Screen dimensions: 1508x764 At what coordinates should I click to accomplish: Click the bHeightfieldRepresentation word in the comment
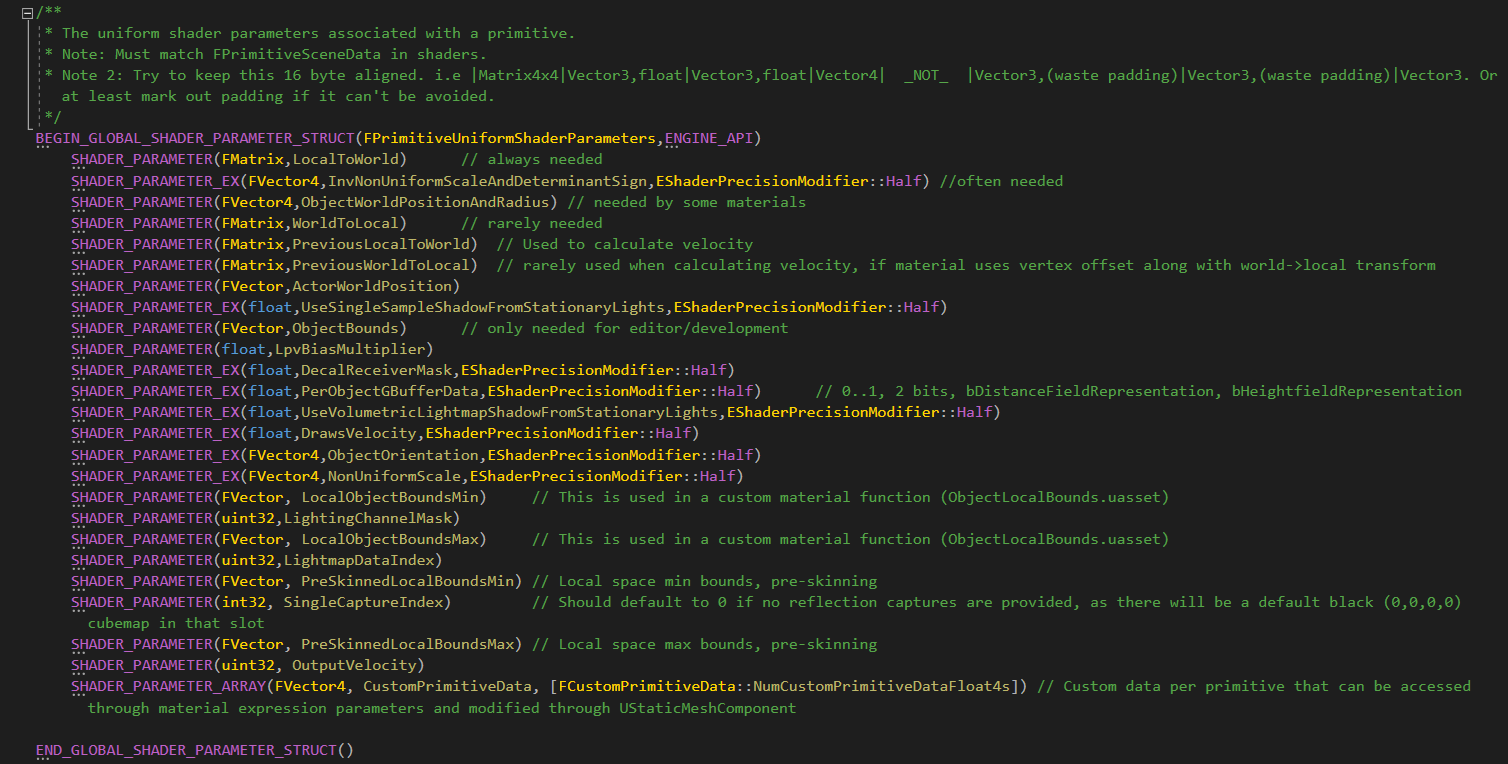1346,391
